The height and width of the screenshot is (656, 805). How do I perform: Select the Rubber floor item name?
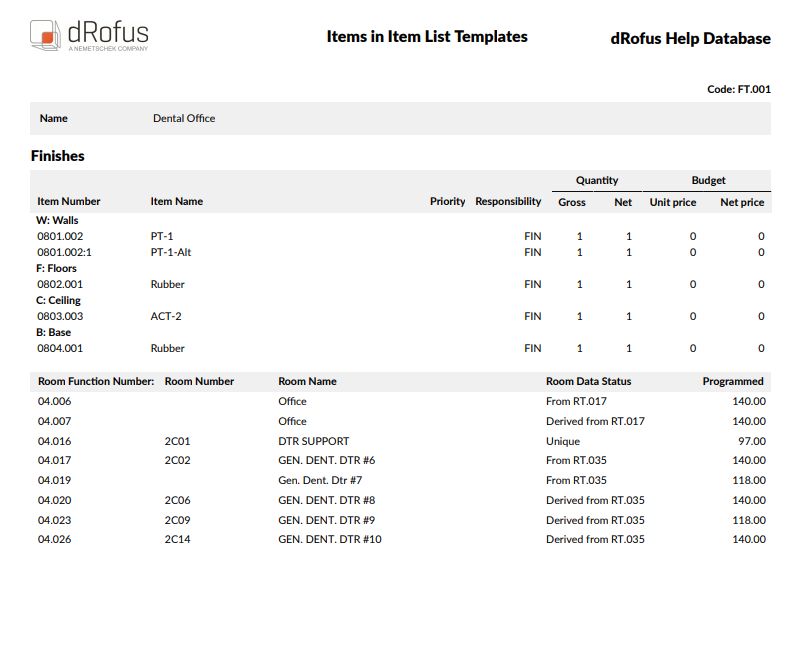pyautogui.click(x=167, y=284)
